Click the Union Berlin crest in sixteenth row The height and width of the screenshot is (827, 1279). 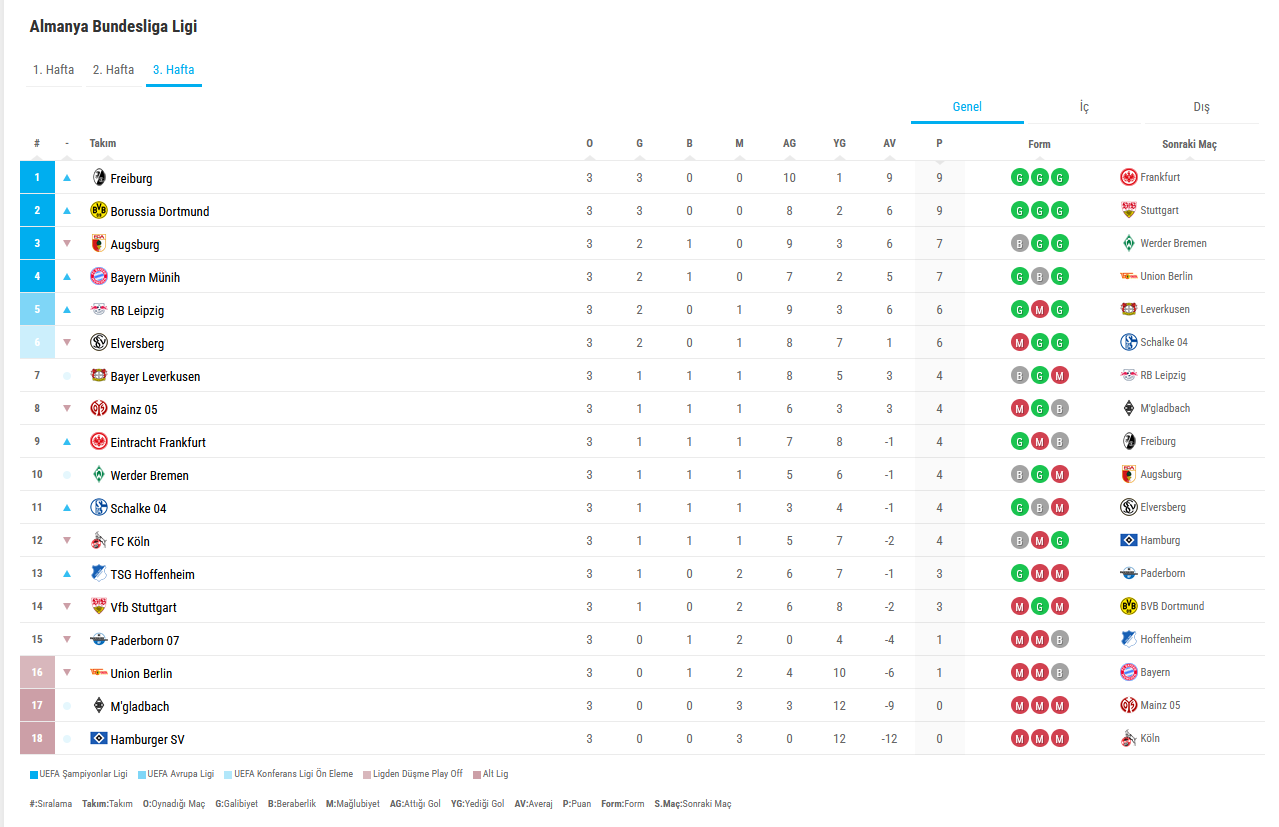[x=98, y=672]
